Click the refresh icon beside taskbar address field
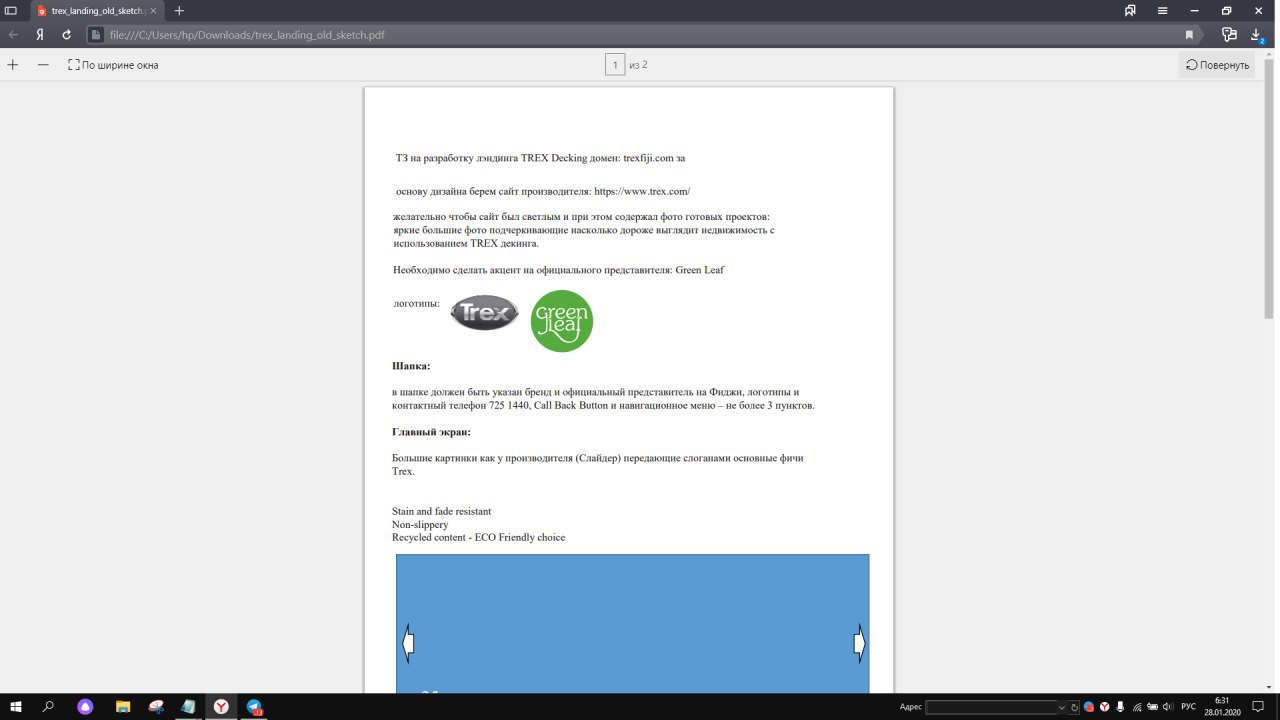This screenshot has width=1280, height=720. pos(1075,707)
